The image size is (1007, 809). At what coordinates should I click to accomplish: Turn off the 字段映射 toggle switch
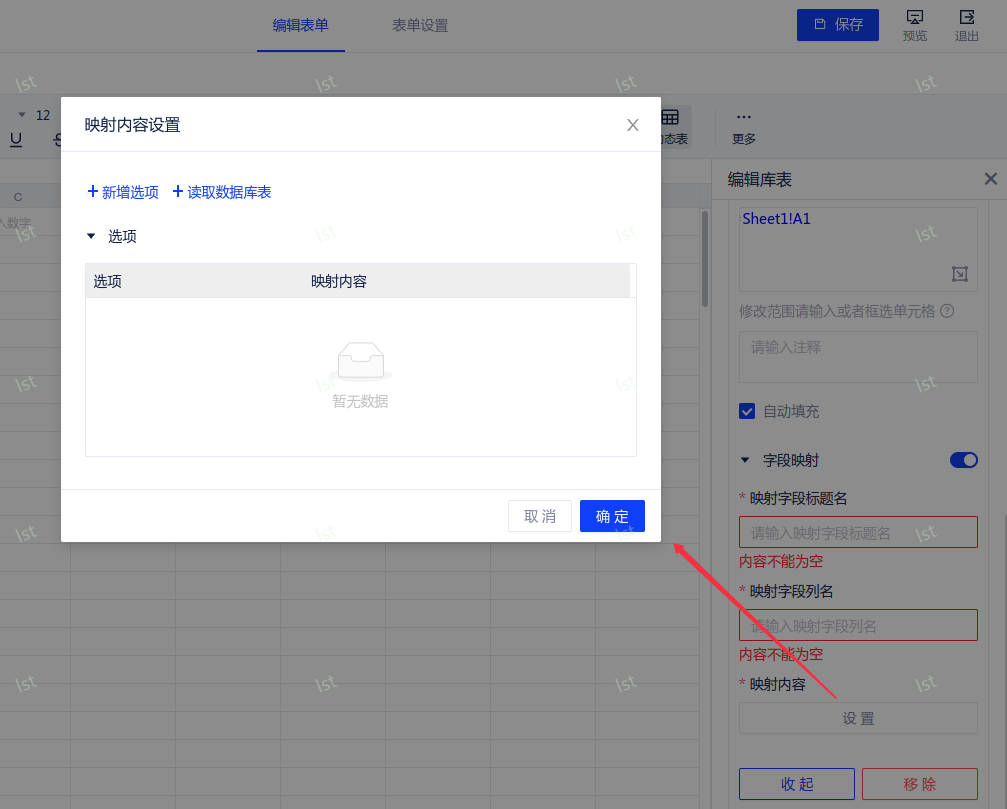click(963, 460)
